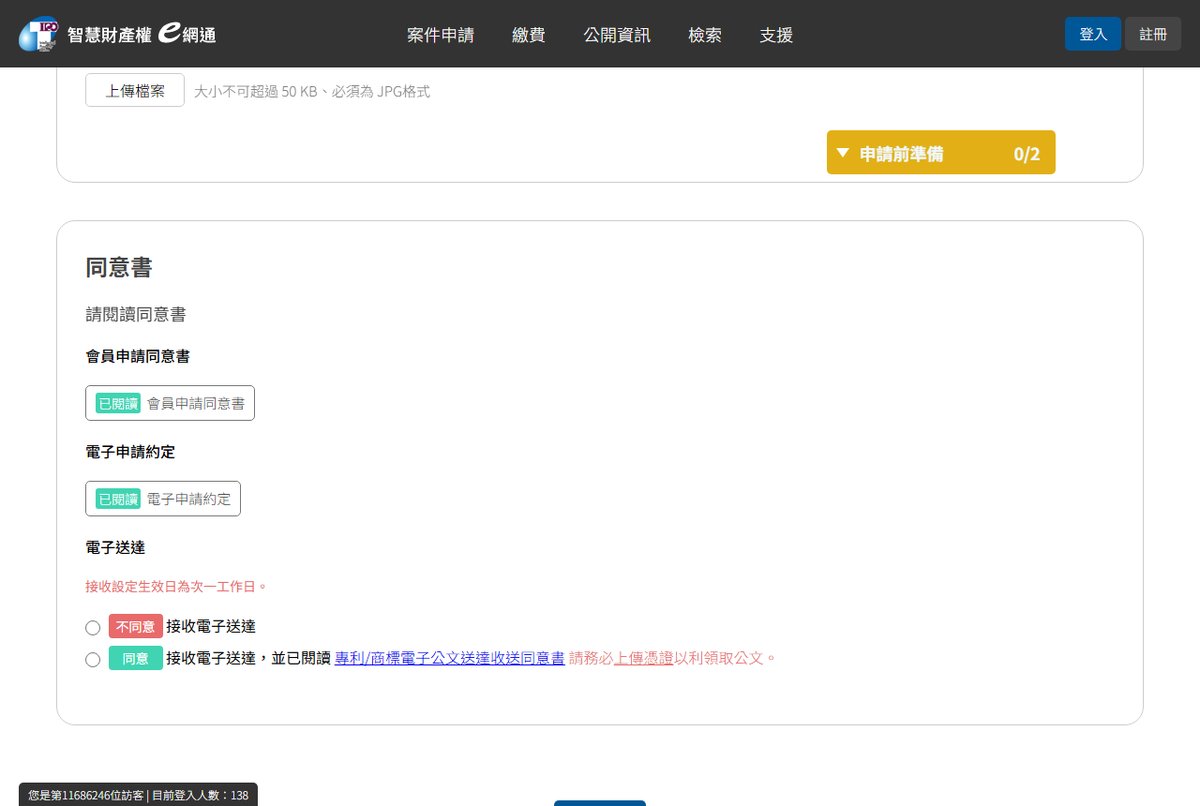Viewport: 1200px width, 806px height.
Task: Select 不同意 接收電子送達 radio option
Action: click(x=93, y=628)
